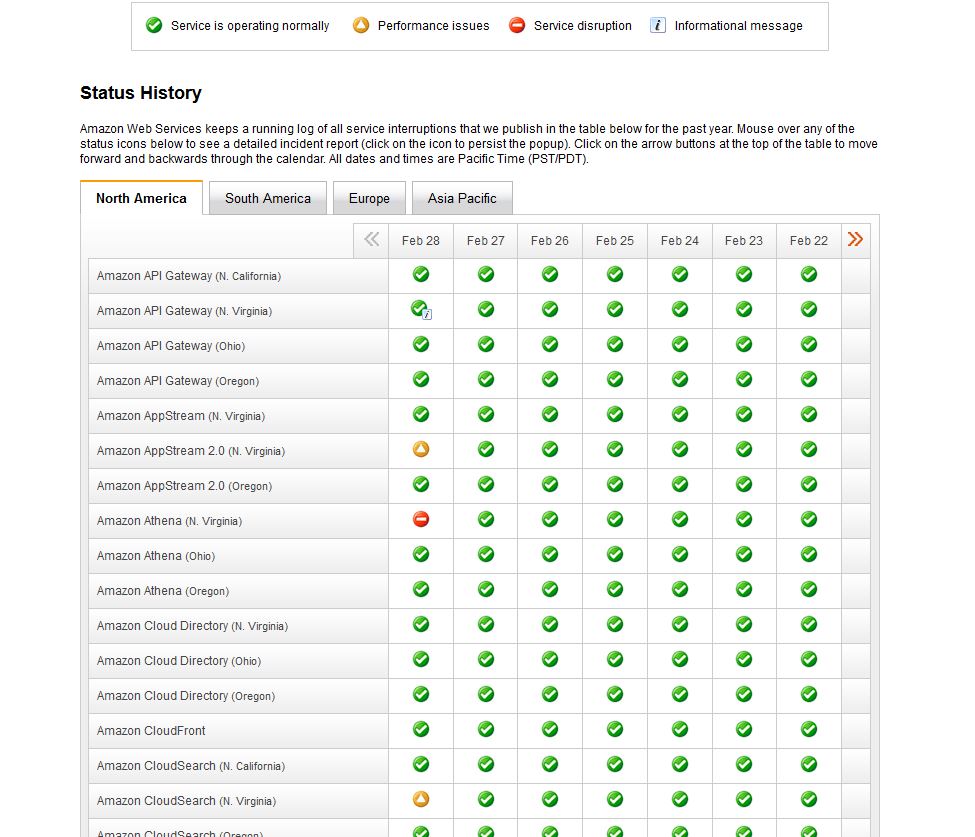The width and height of the screenshot is (975, 837).
Task: Switch to the Europe tab
Action: [369, 198]
